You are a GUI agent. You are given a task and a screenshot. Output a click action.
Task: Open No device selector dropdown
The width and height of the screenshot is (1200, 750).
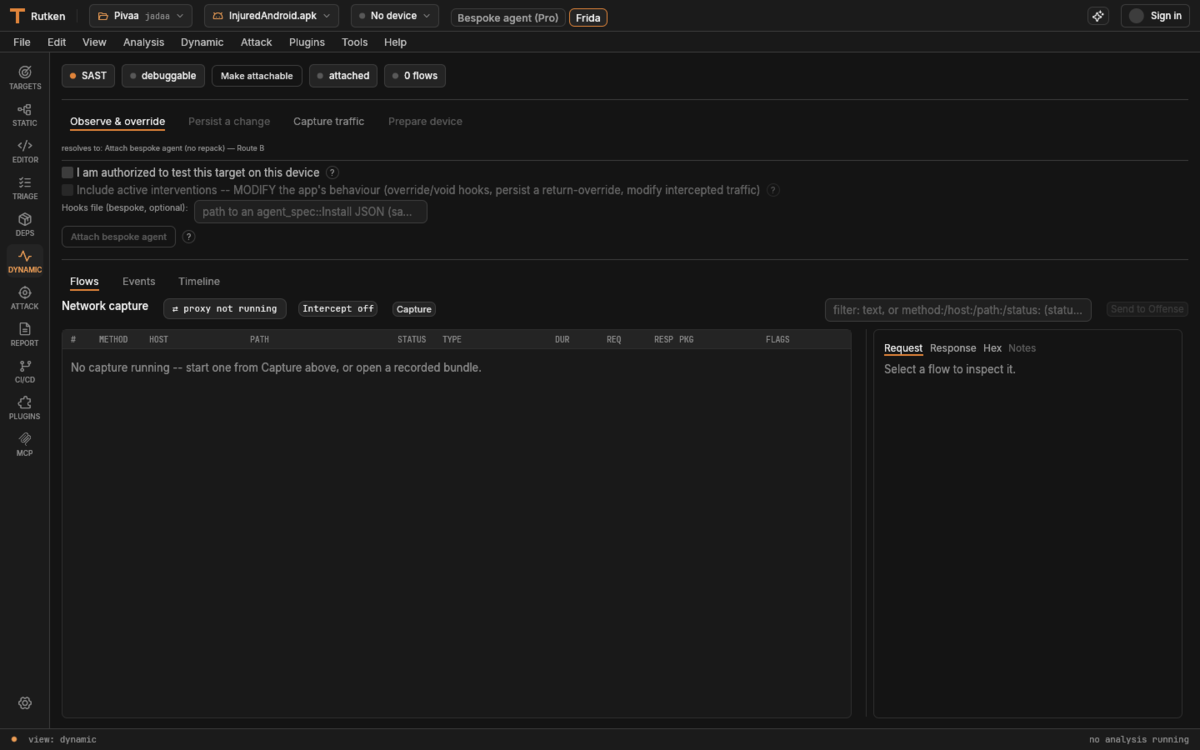(395, 16)
